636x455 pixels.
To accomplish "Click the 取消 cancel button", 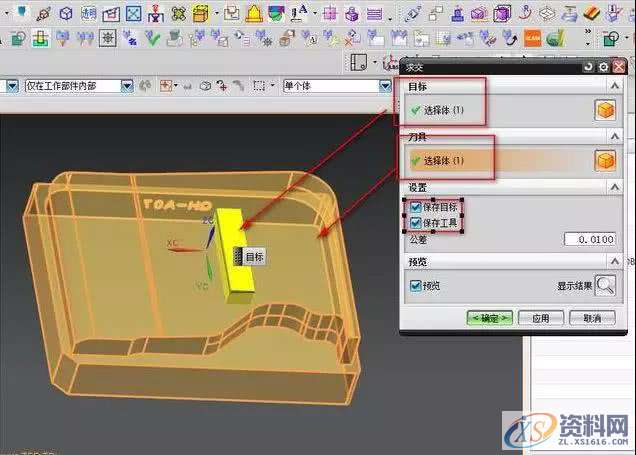I will [592, 317].
